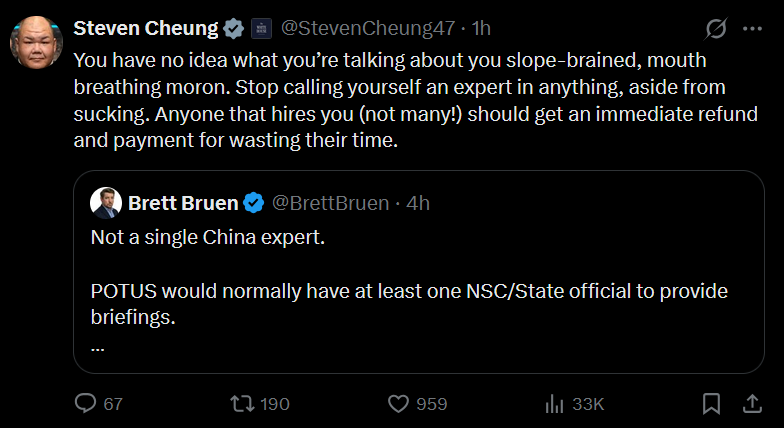Open the 1h timestamp link
The height and width of the screenshot is (428, 784).
coord(481,28)
